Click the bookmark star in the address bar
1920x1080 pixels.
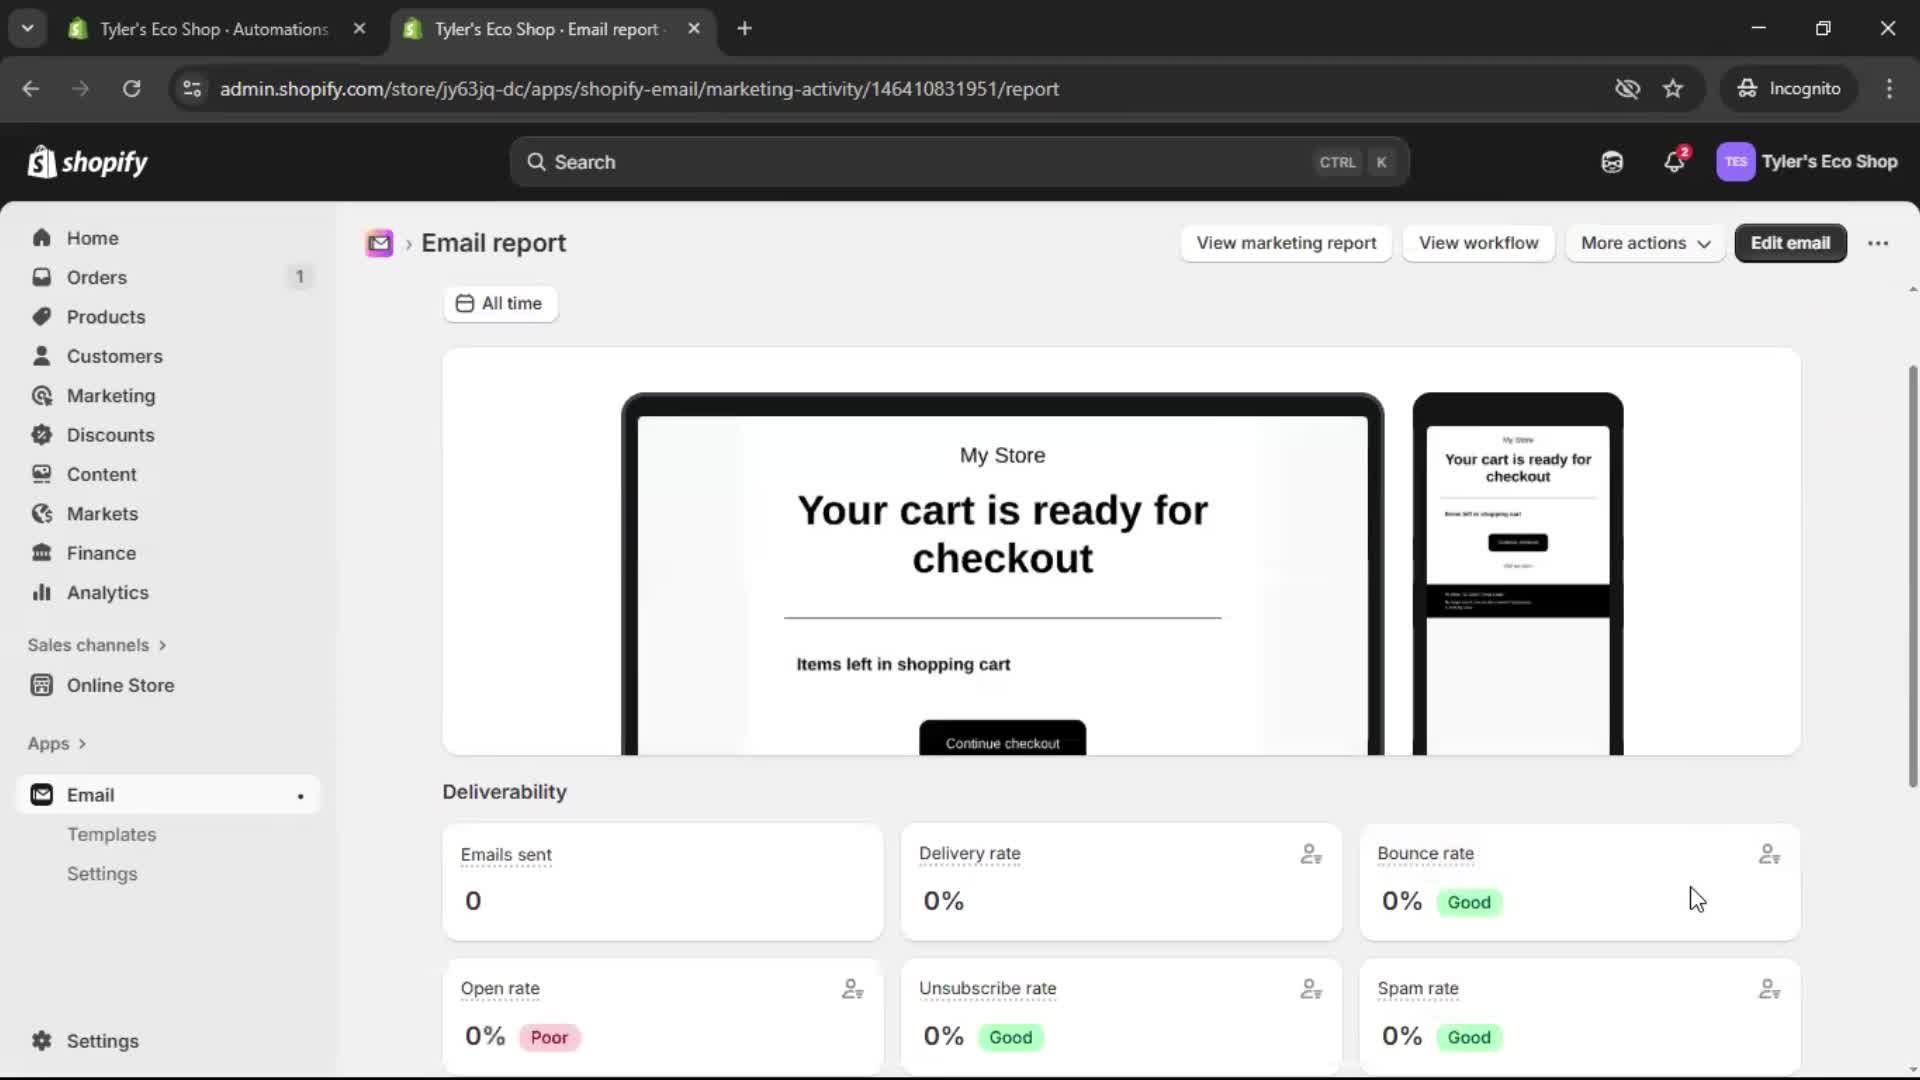point(1673,88)
